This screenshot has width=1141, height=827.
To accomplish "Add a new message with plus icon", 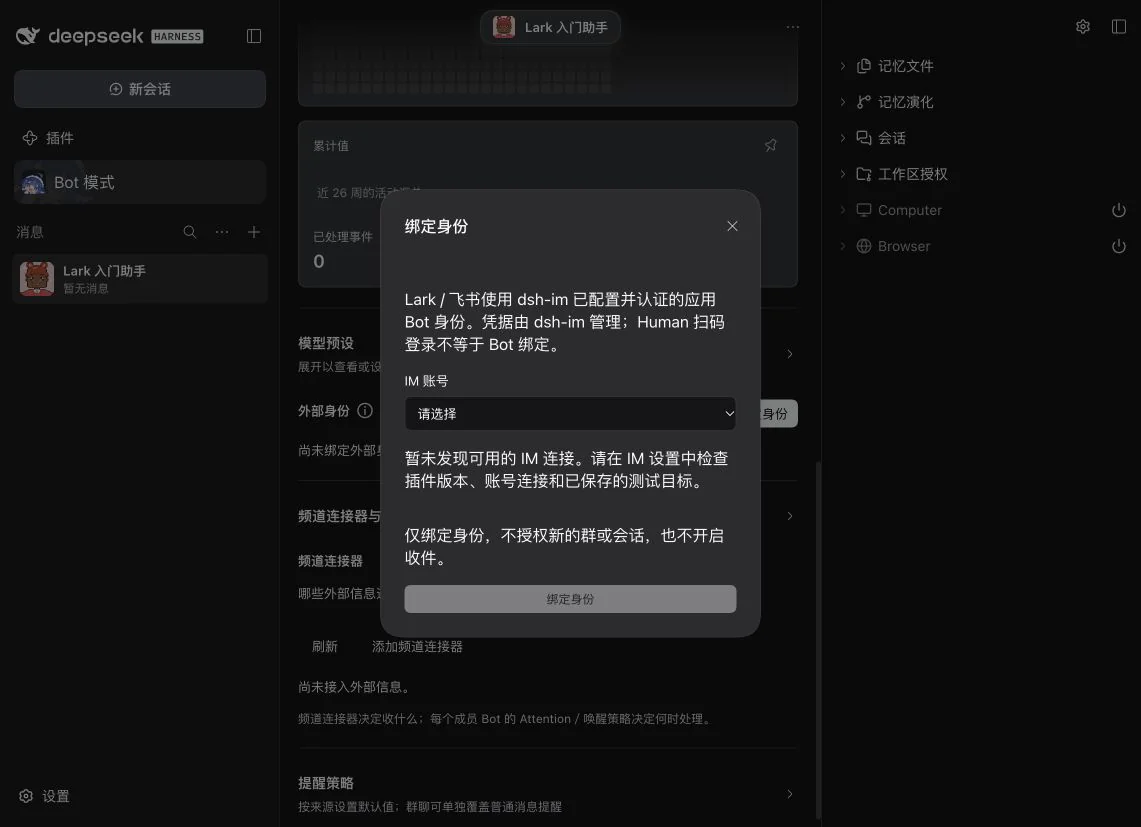I will pyautogui.click(x=254, y=232).
